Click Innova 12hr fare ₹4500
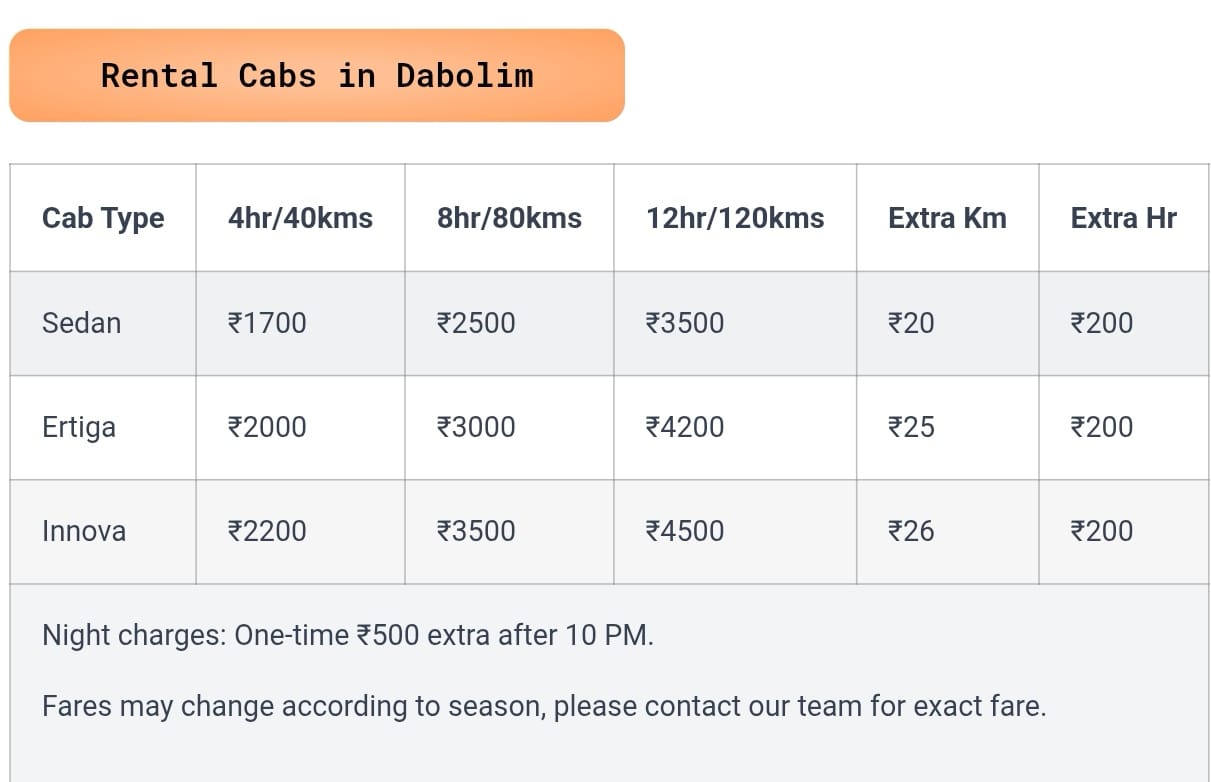 (685, 531)
